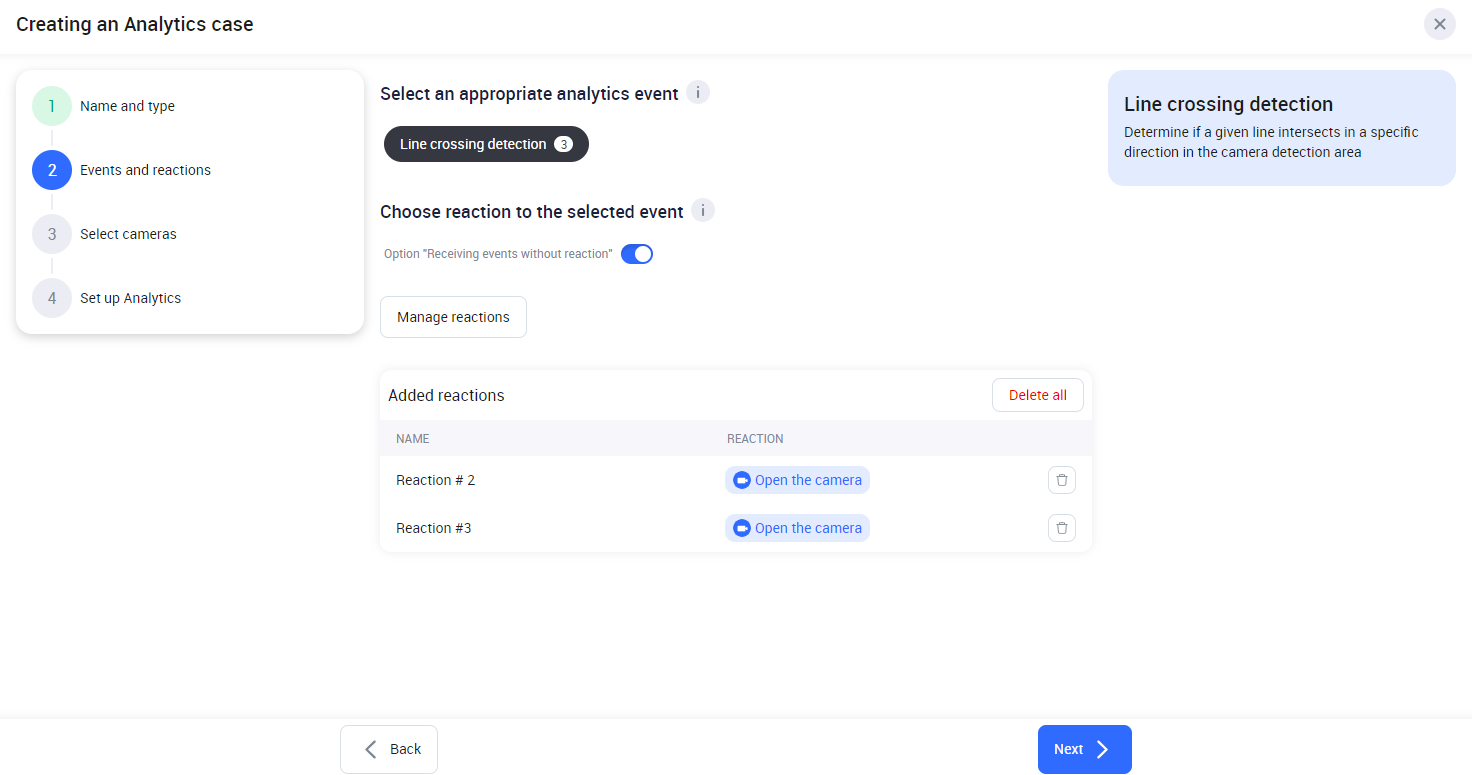Click the count badge on Line crossing chip
The width and height of the screenshot is (1472, 775).
[x=564, y=144]
